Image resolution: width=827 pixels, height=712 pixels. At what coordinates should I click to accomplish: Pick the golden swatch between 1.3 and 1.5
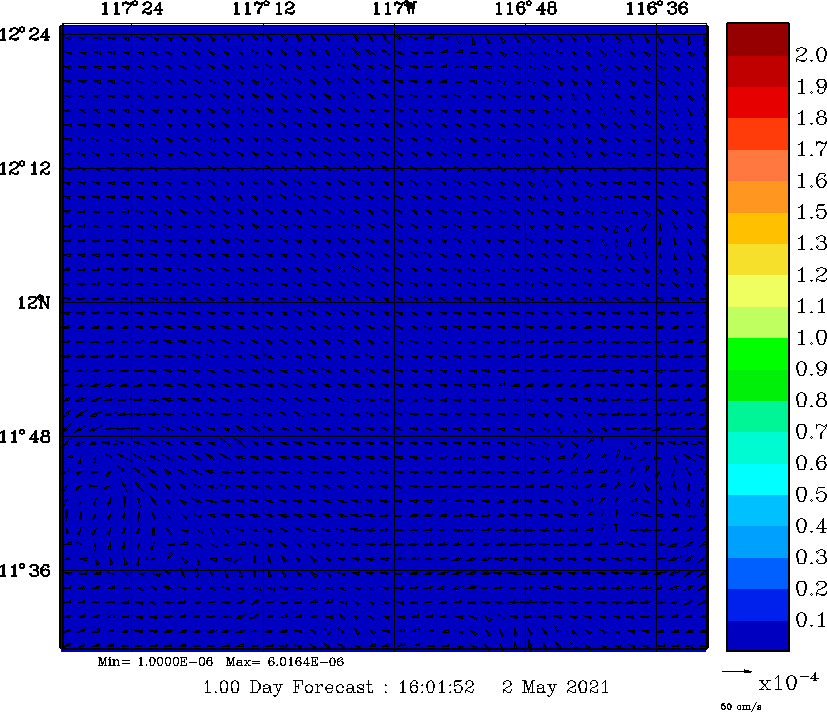758,228
